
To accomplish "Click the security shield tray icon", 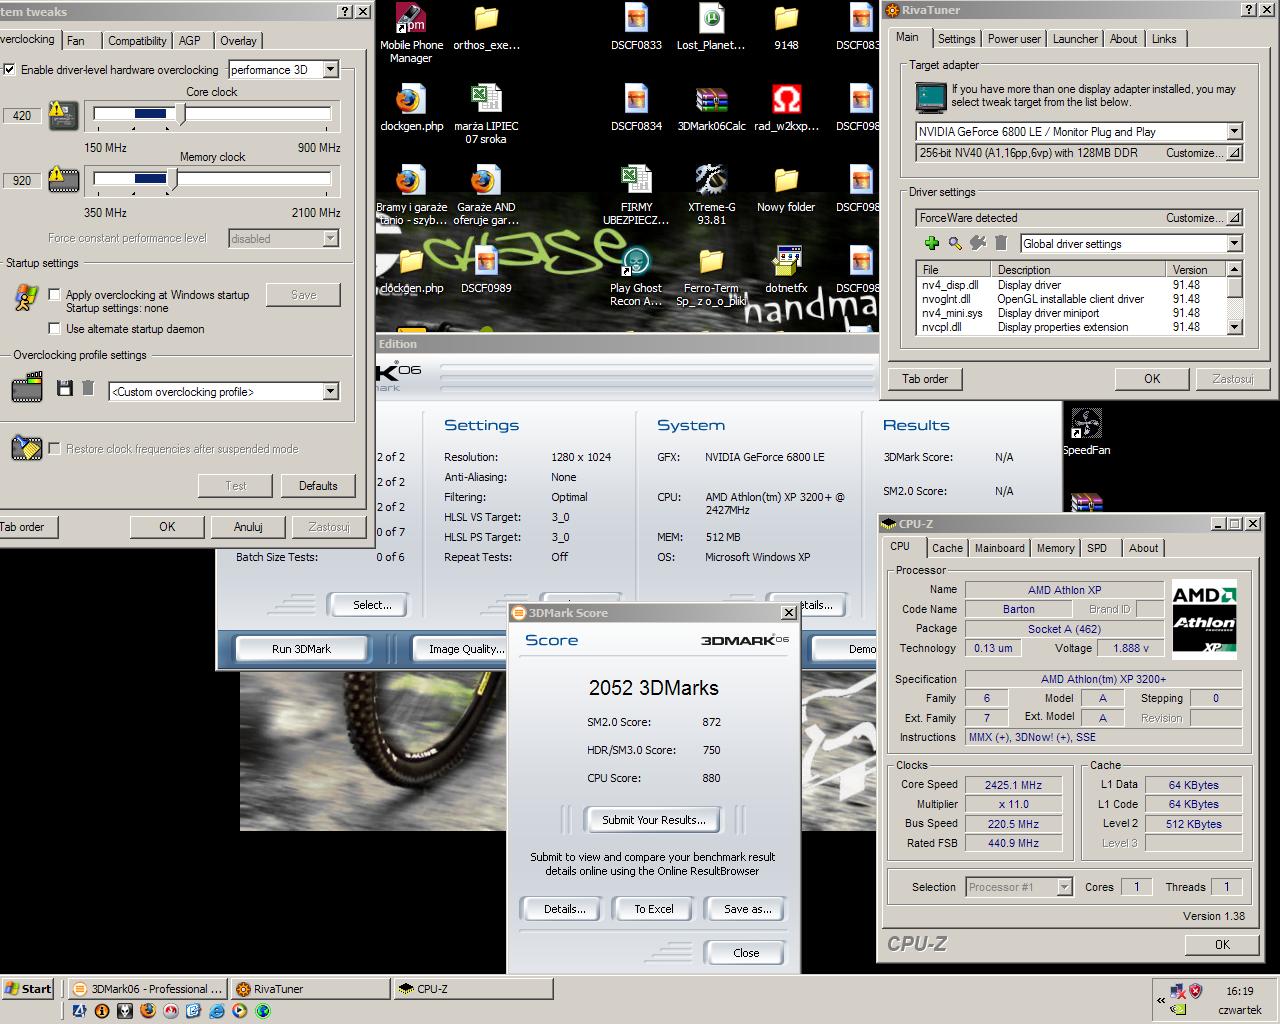I will click(x=1196, y=991).
